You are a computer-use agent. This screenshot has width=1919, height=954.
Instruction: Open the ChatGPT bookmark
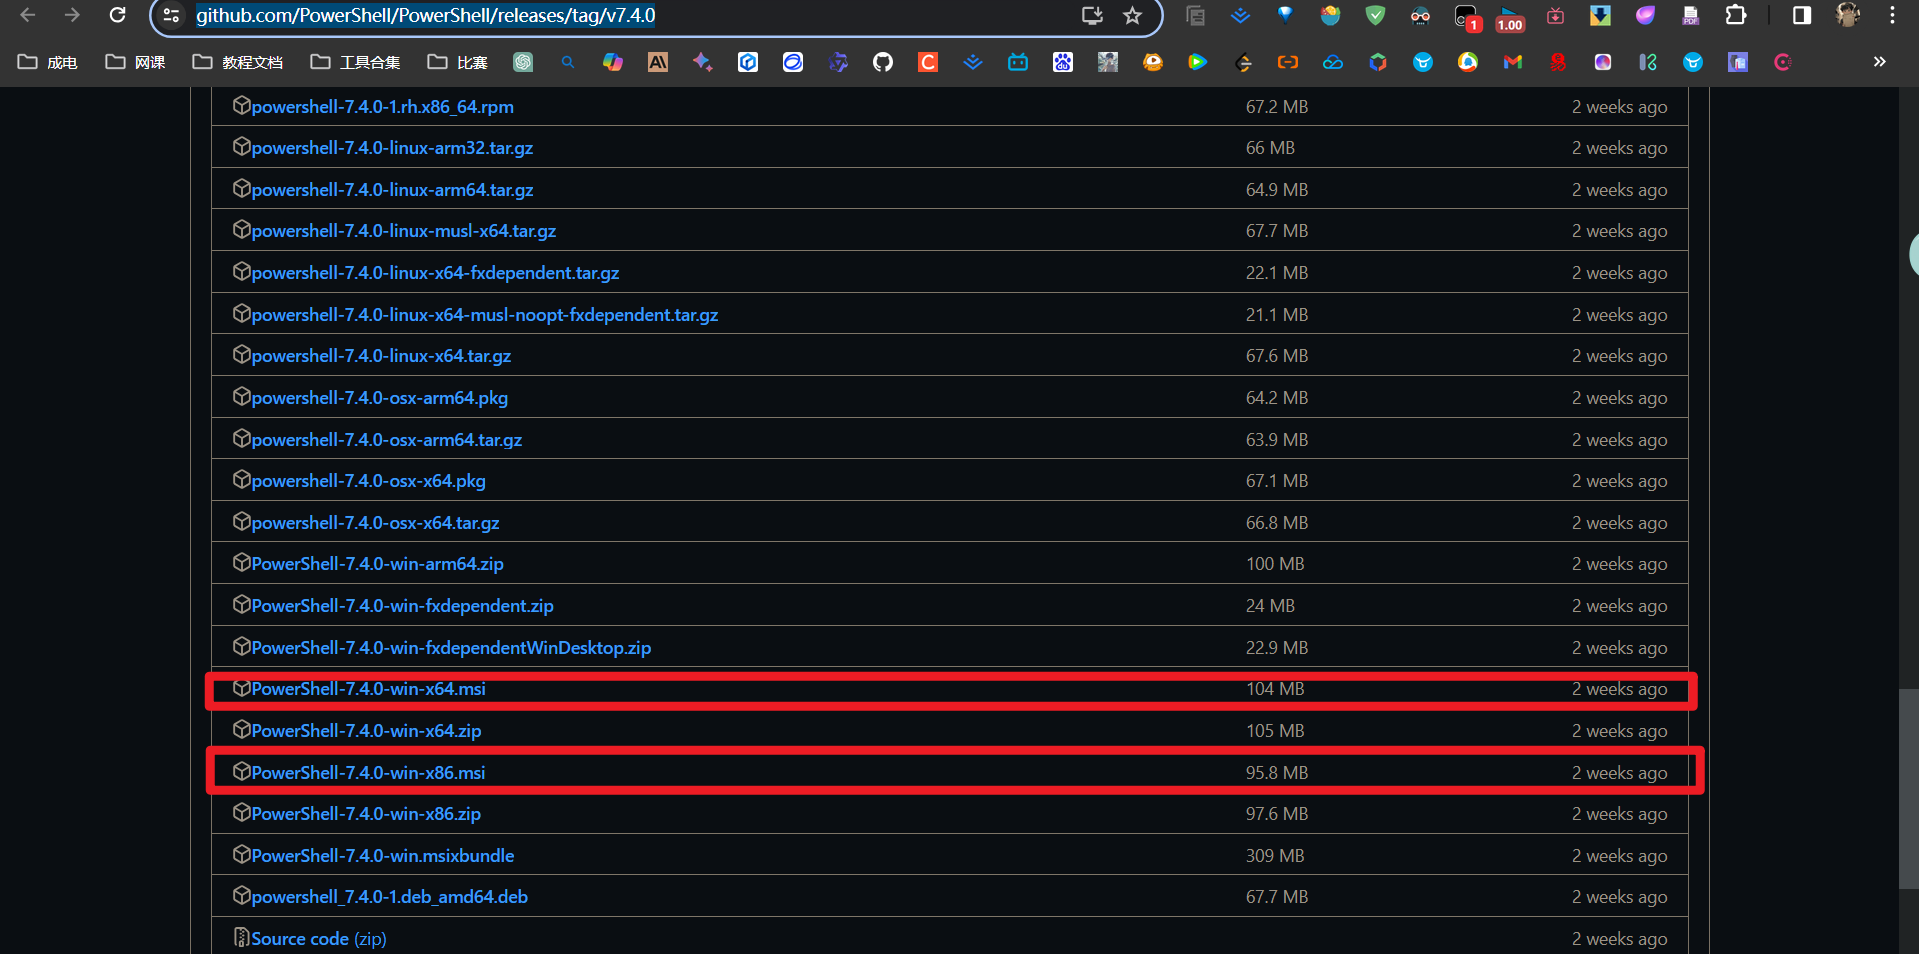click(x=523, y=62)
